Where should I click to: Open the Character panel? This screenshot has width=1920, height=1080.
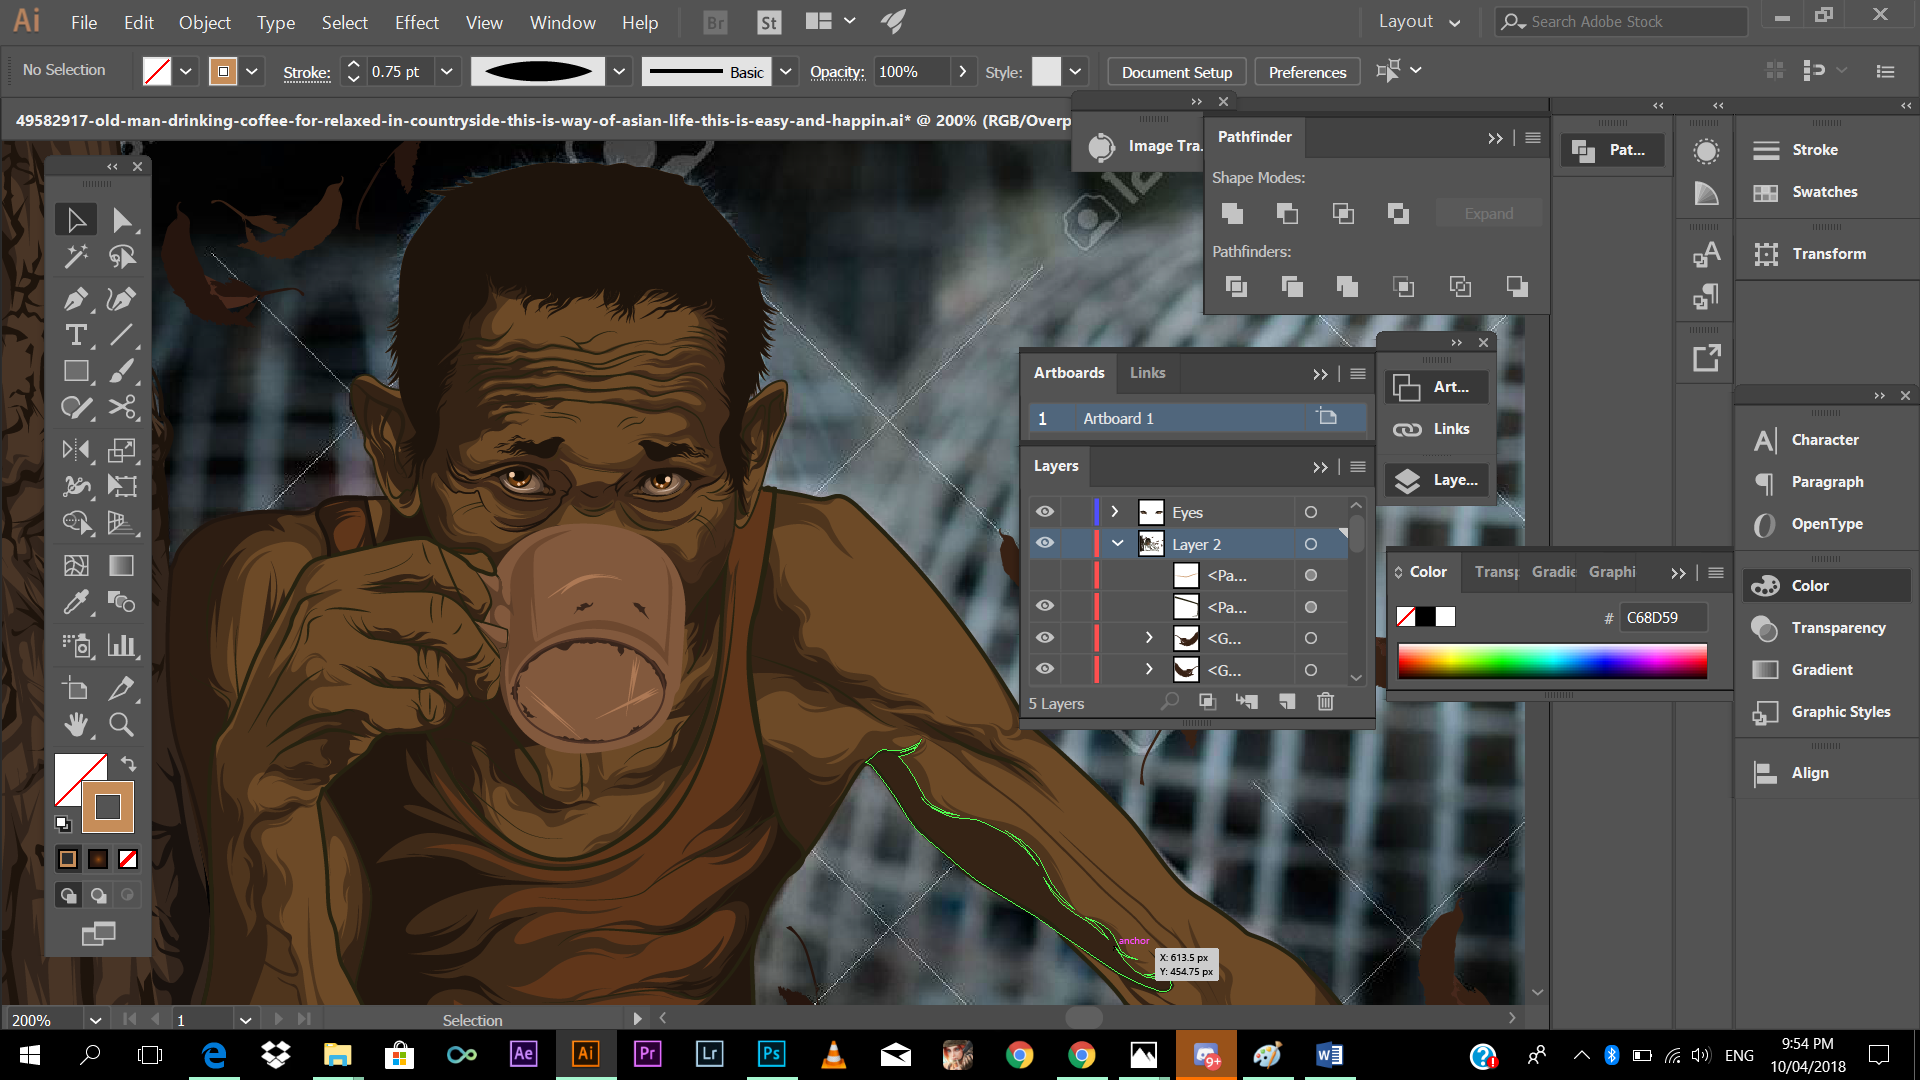coord(1825,440)
